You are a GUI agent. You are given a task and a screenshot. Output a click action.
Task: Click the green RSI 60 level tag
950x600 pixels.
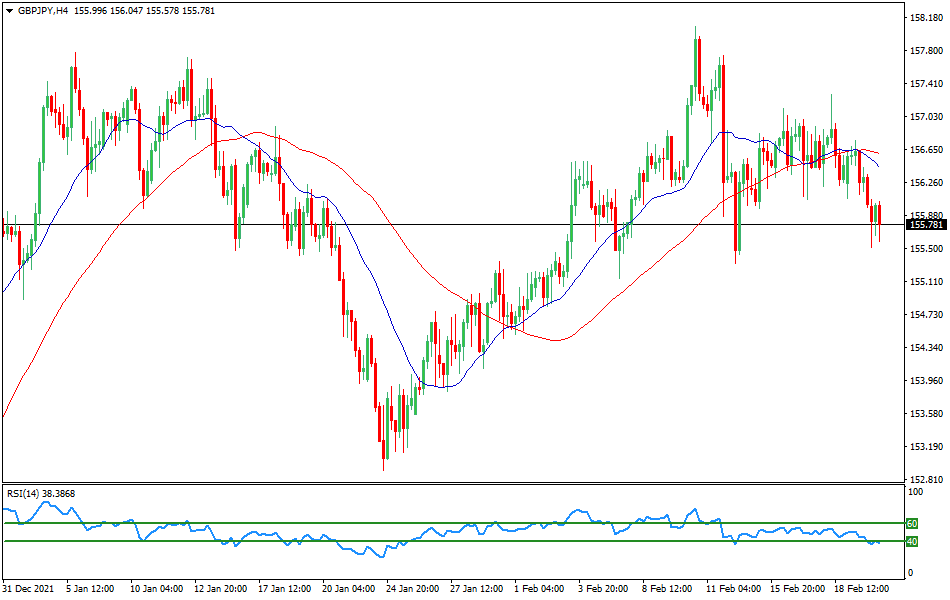point(912,524)
